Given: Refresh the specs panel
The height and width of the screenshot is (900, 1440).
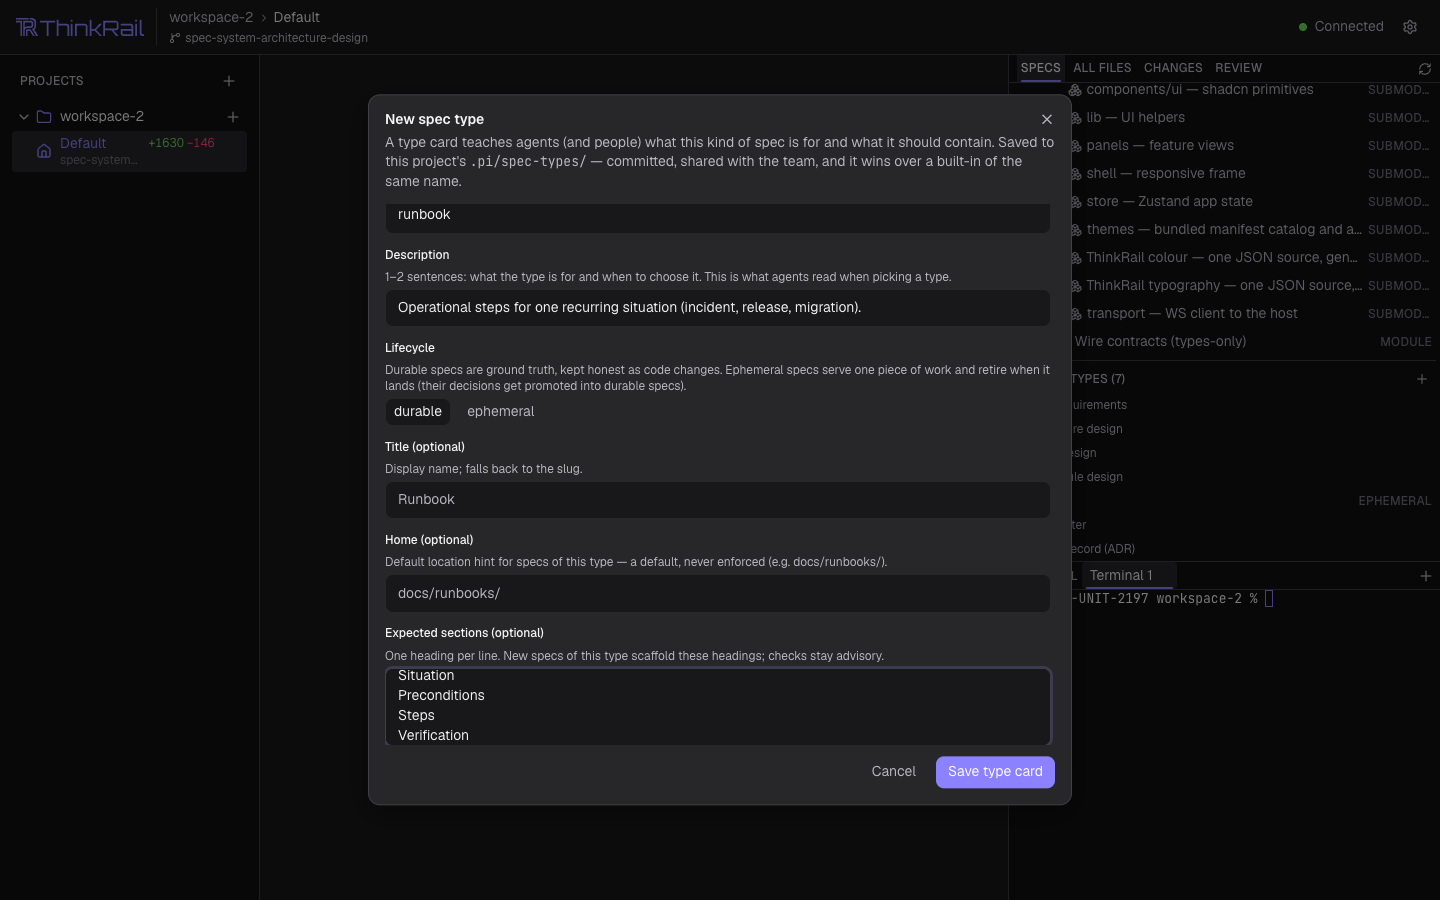Looking at the screenshot, I should click(x=1425, y=69).
